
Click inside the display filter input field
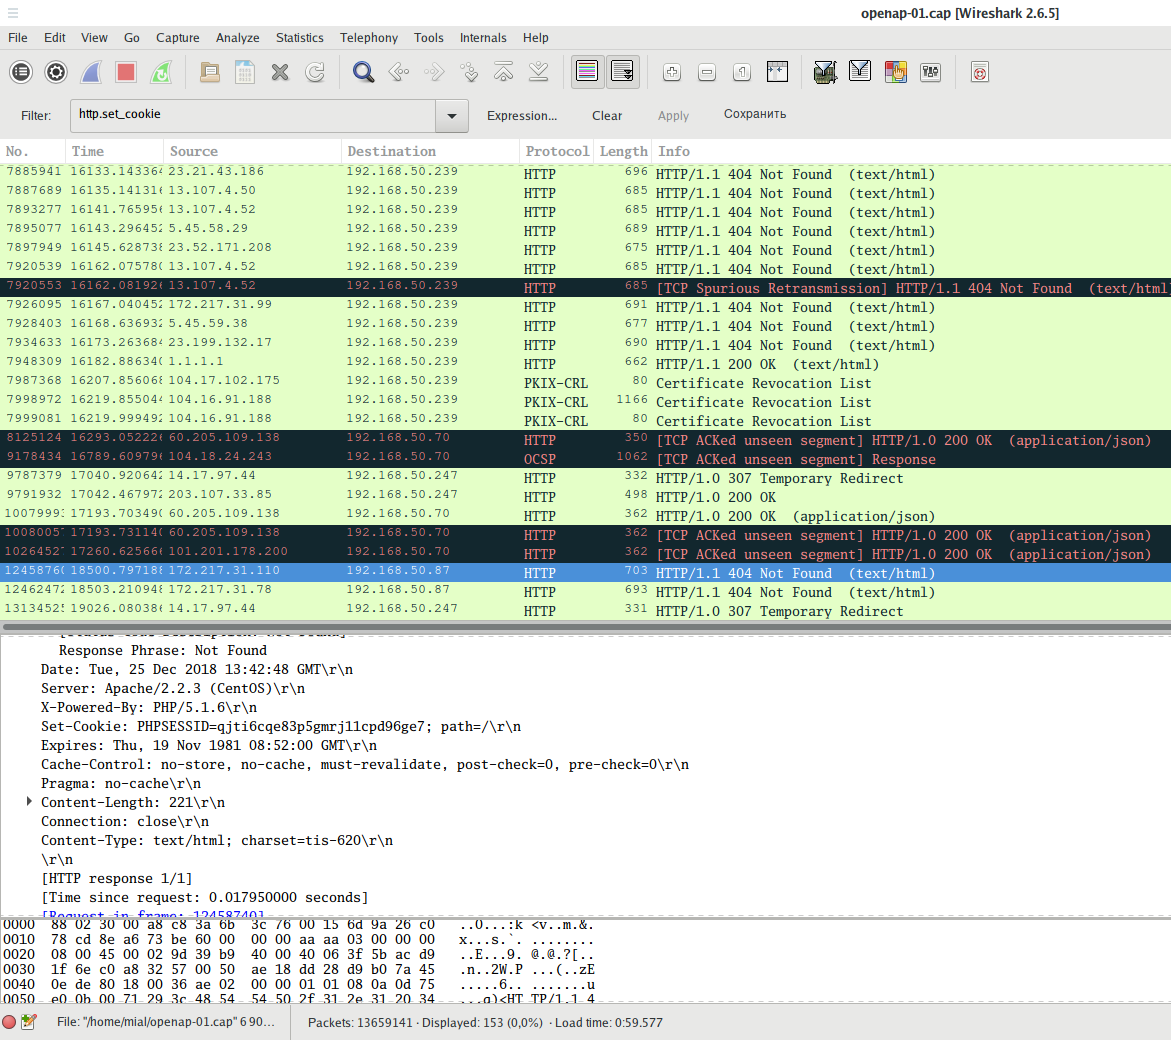coord(250,115)
